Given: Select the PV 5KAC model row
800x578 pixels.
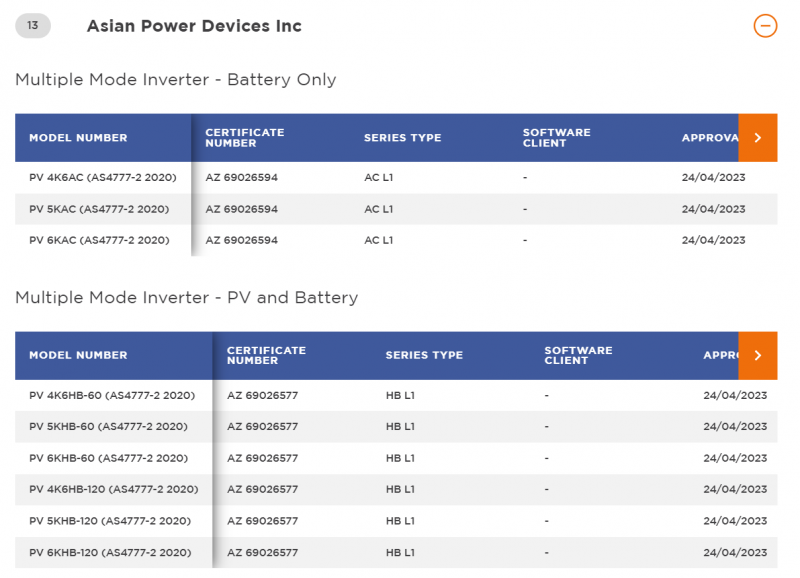Looking at the screenshot, I should tap(99, 209).
